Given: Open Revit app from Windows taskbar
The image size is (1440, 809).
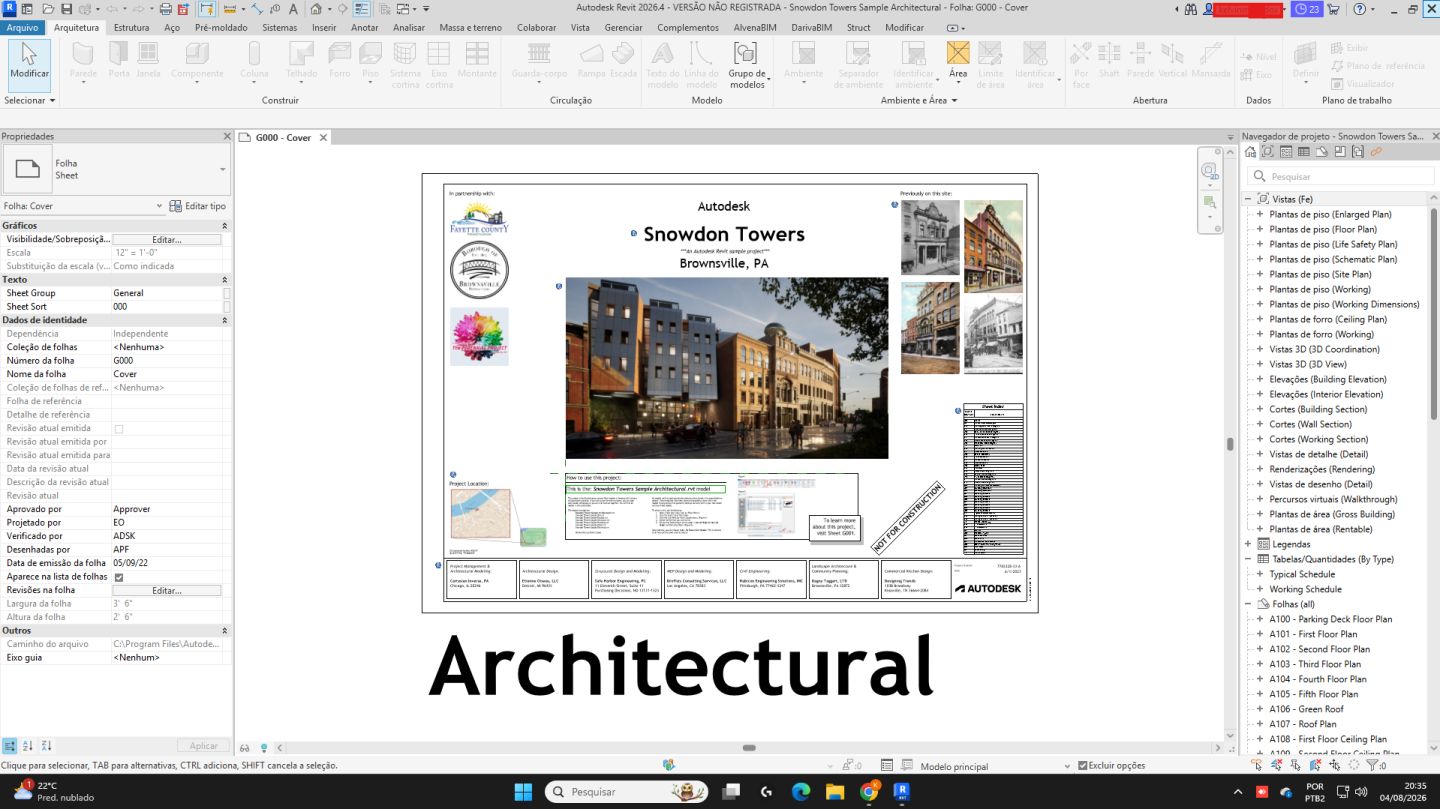Looking at the screenshot, I should (x=901, y=791).
